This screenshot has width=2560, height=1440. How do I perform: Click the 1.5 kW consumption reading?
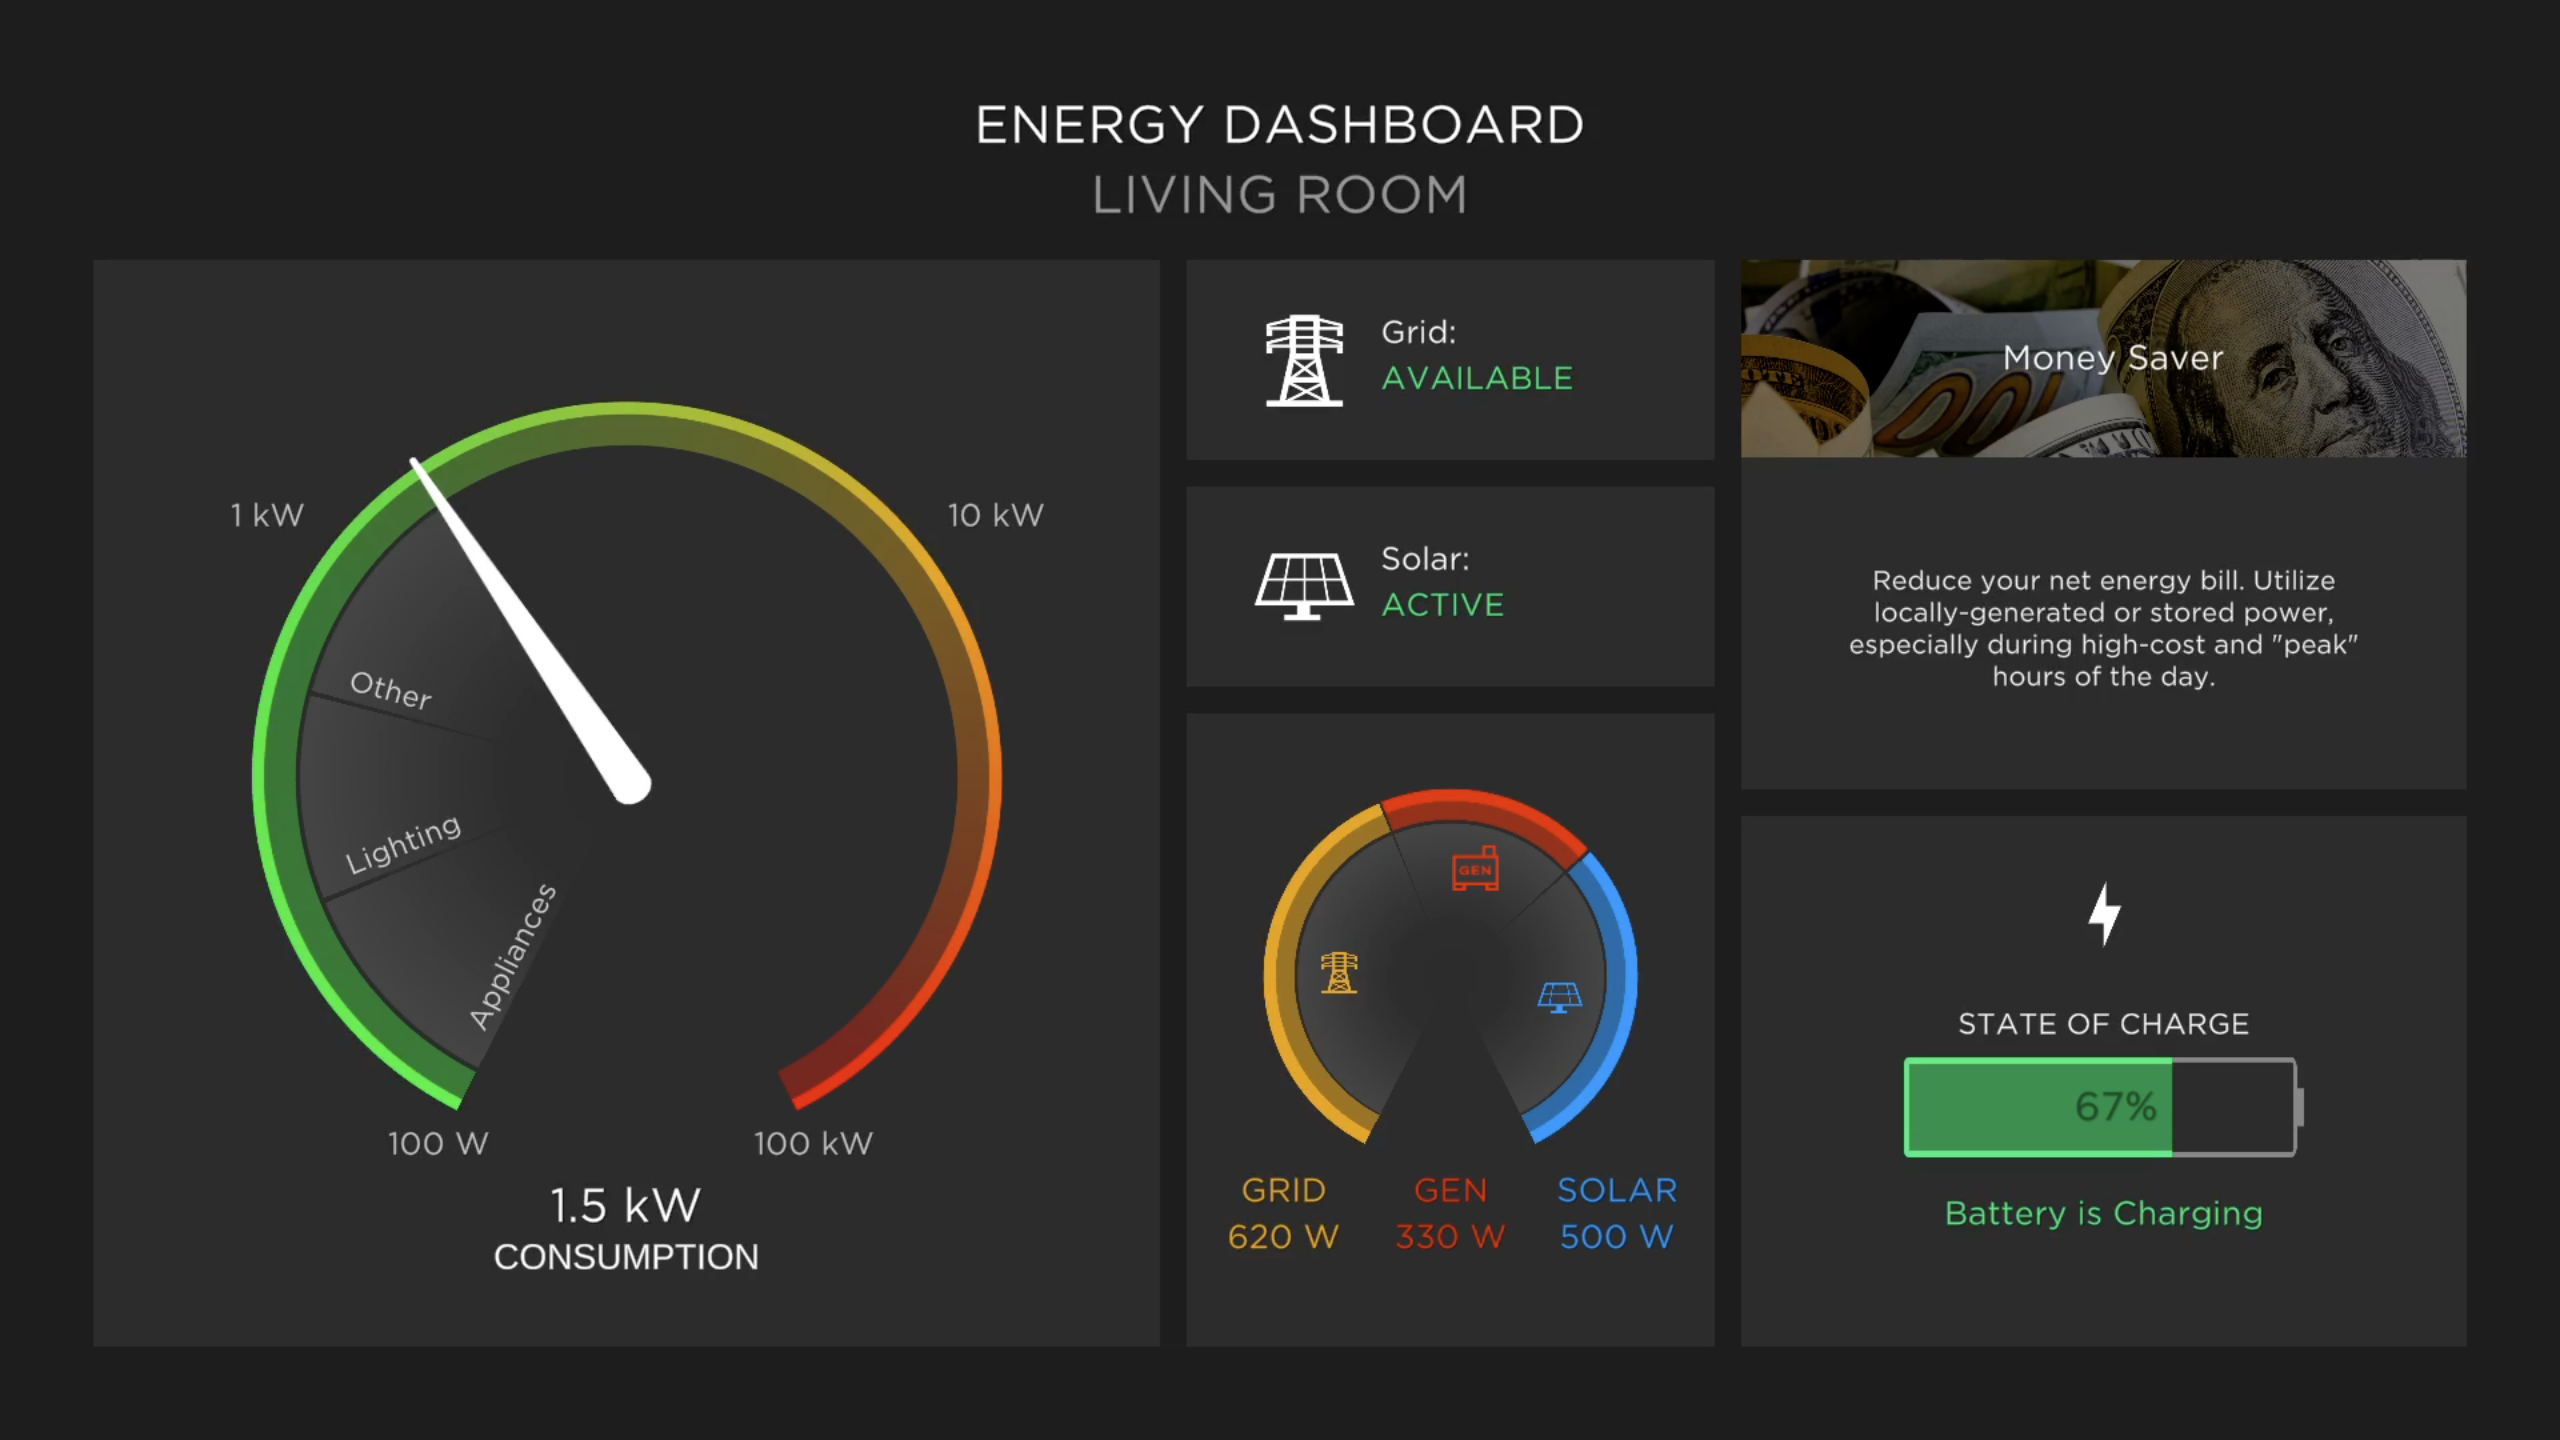pyautogui.click(x=625, y=1205)
